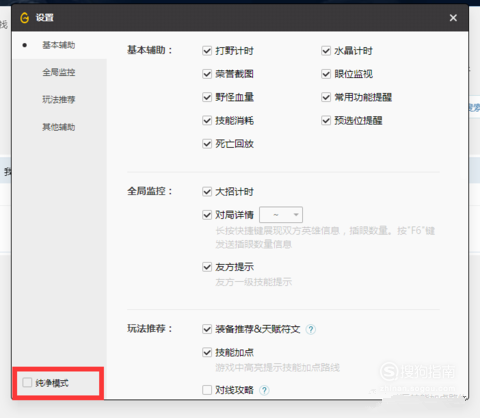480x418 pixels.
Task: Uncheck 打野计时 option
Action: coord(207,51)
